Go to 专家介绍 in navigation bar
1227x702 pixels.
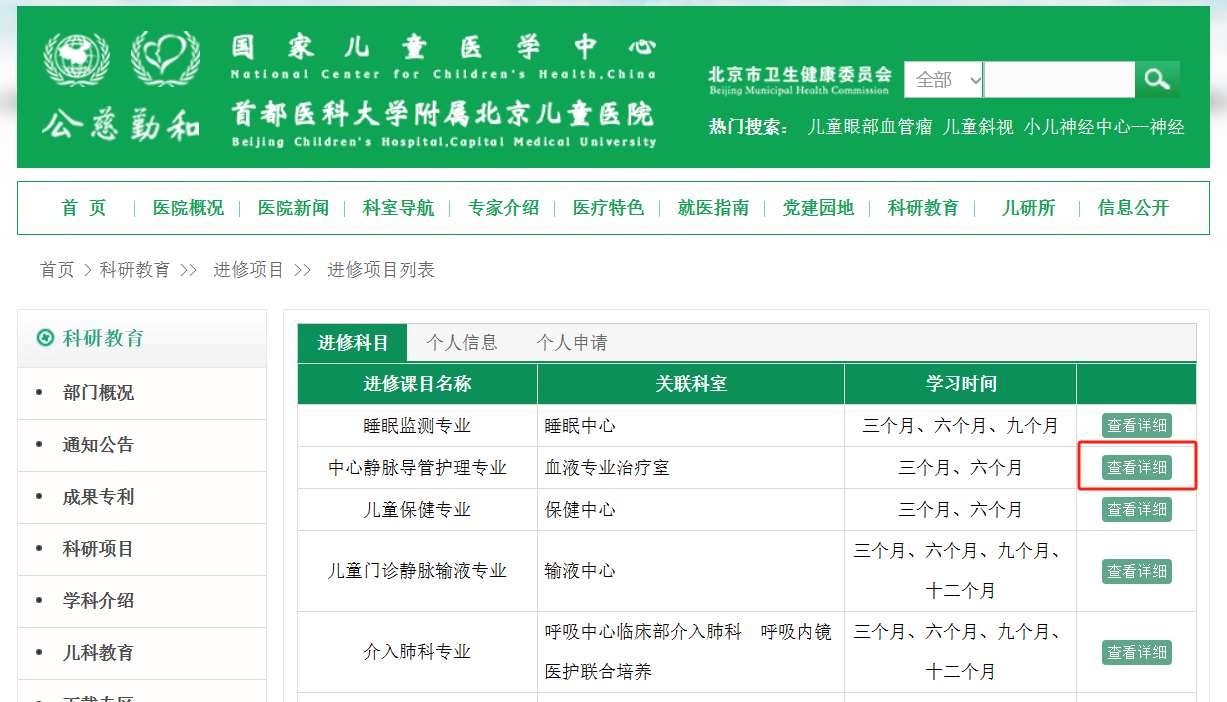[503, 208]
